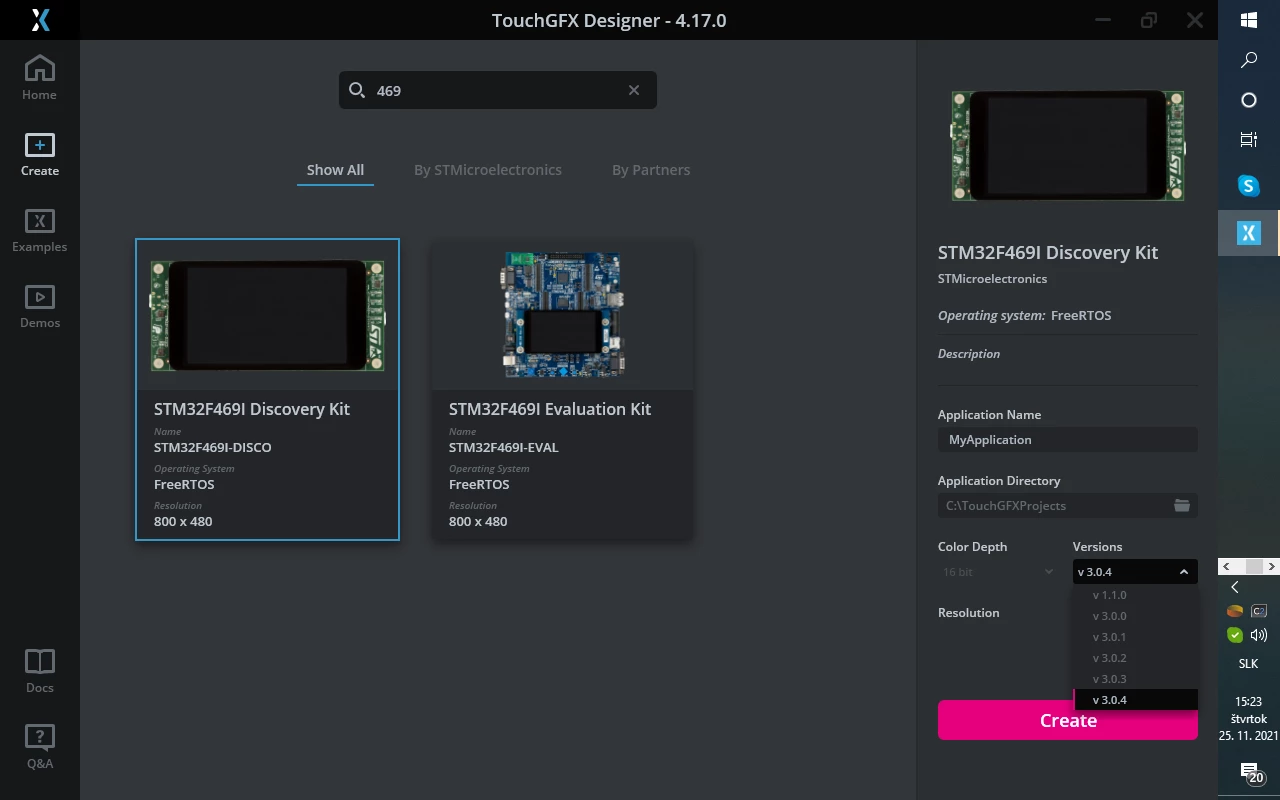Click the TouchGFX logo in title bar
The width and height of the screenshot is (1280, 800).
point(40,20)
